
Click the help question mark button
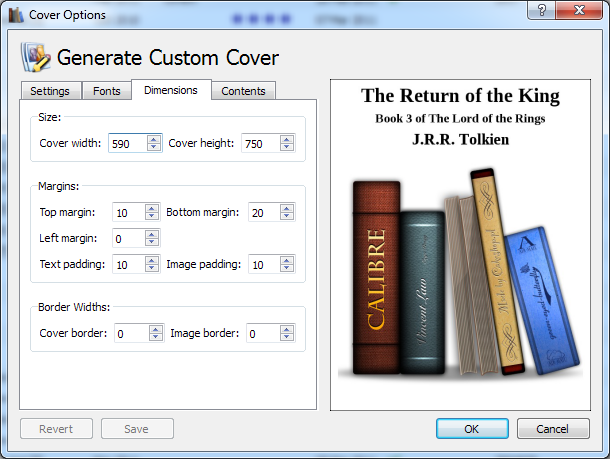tap(542, 10)
